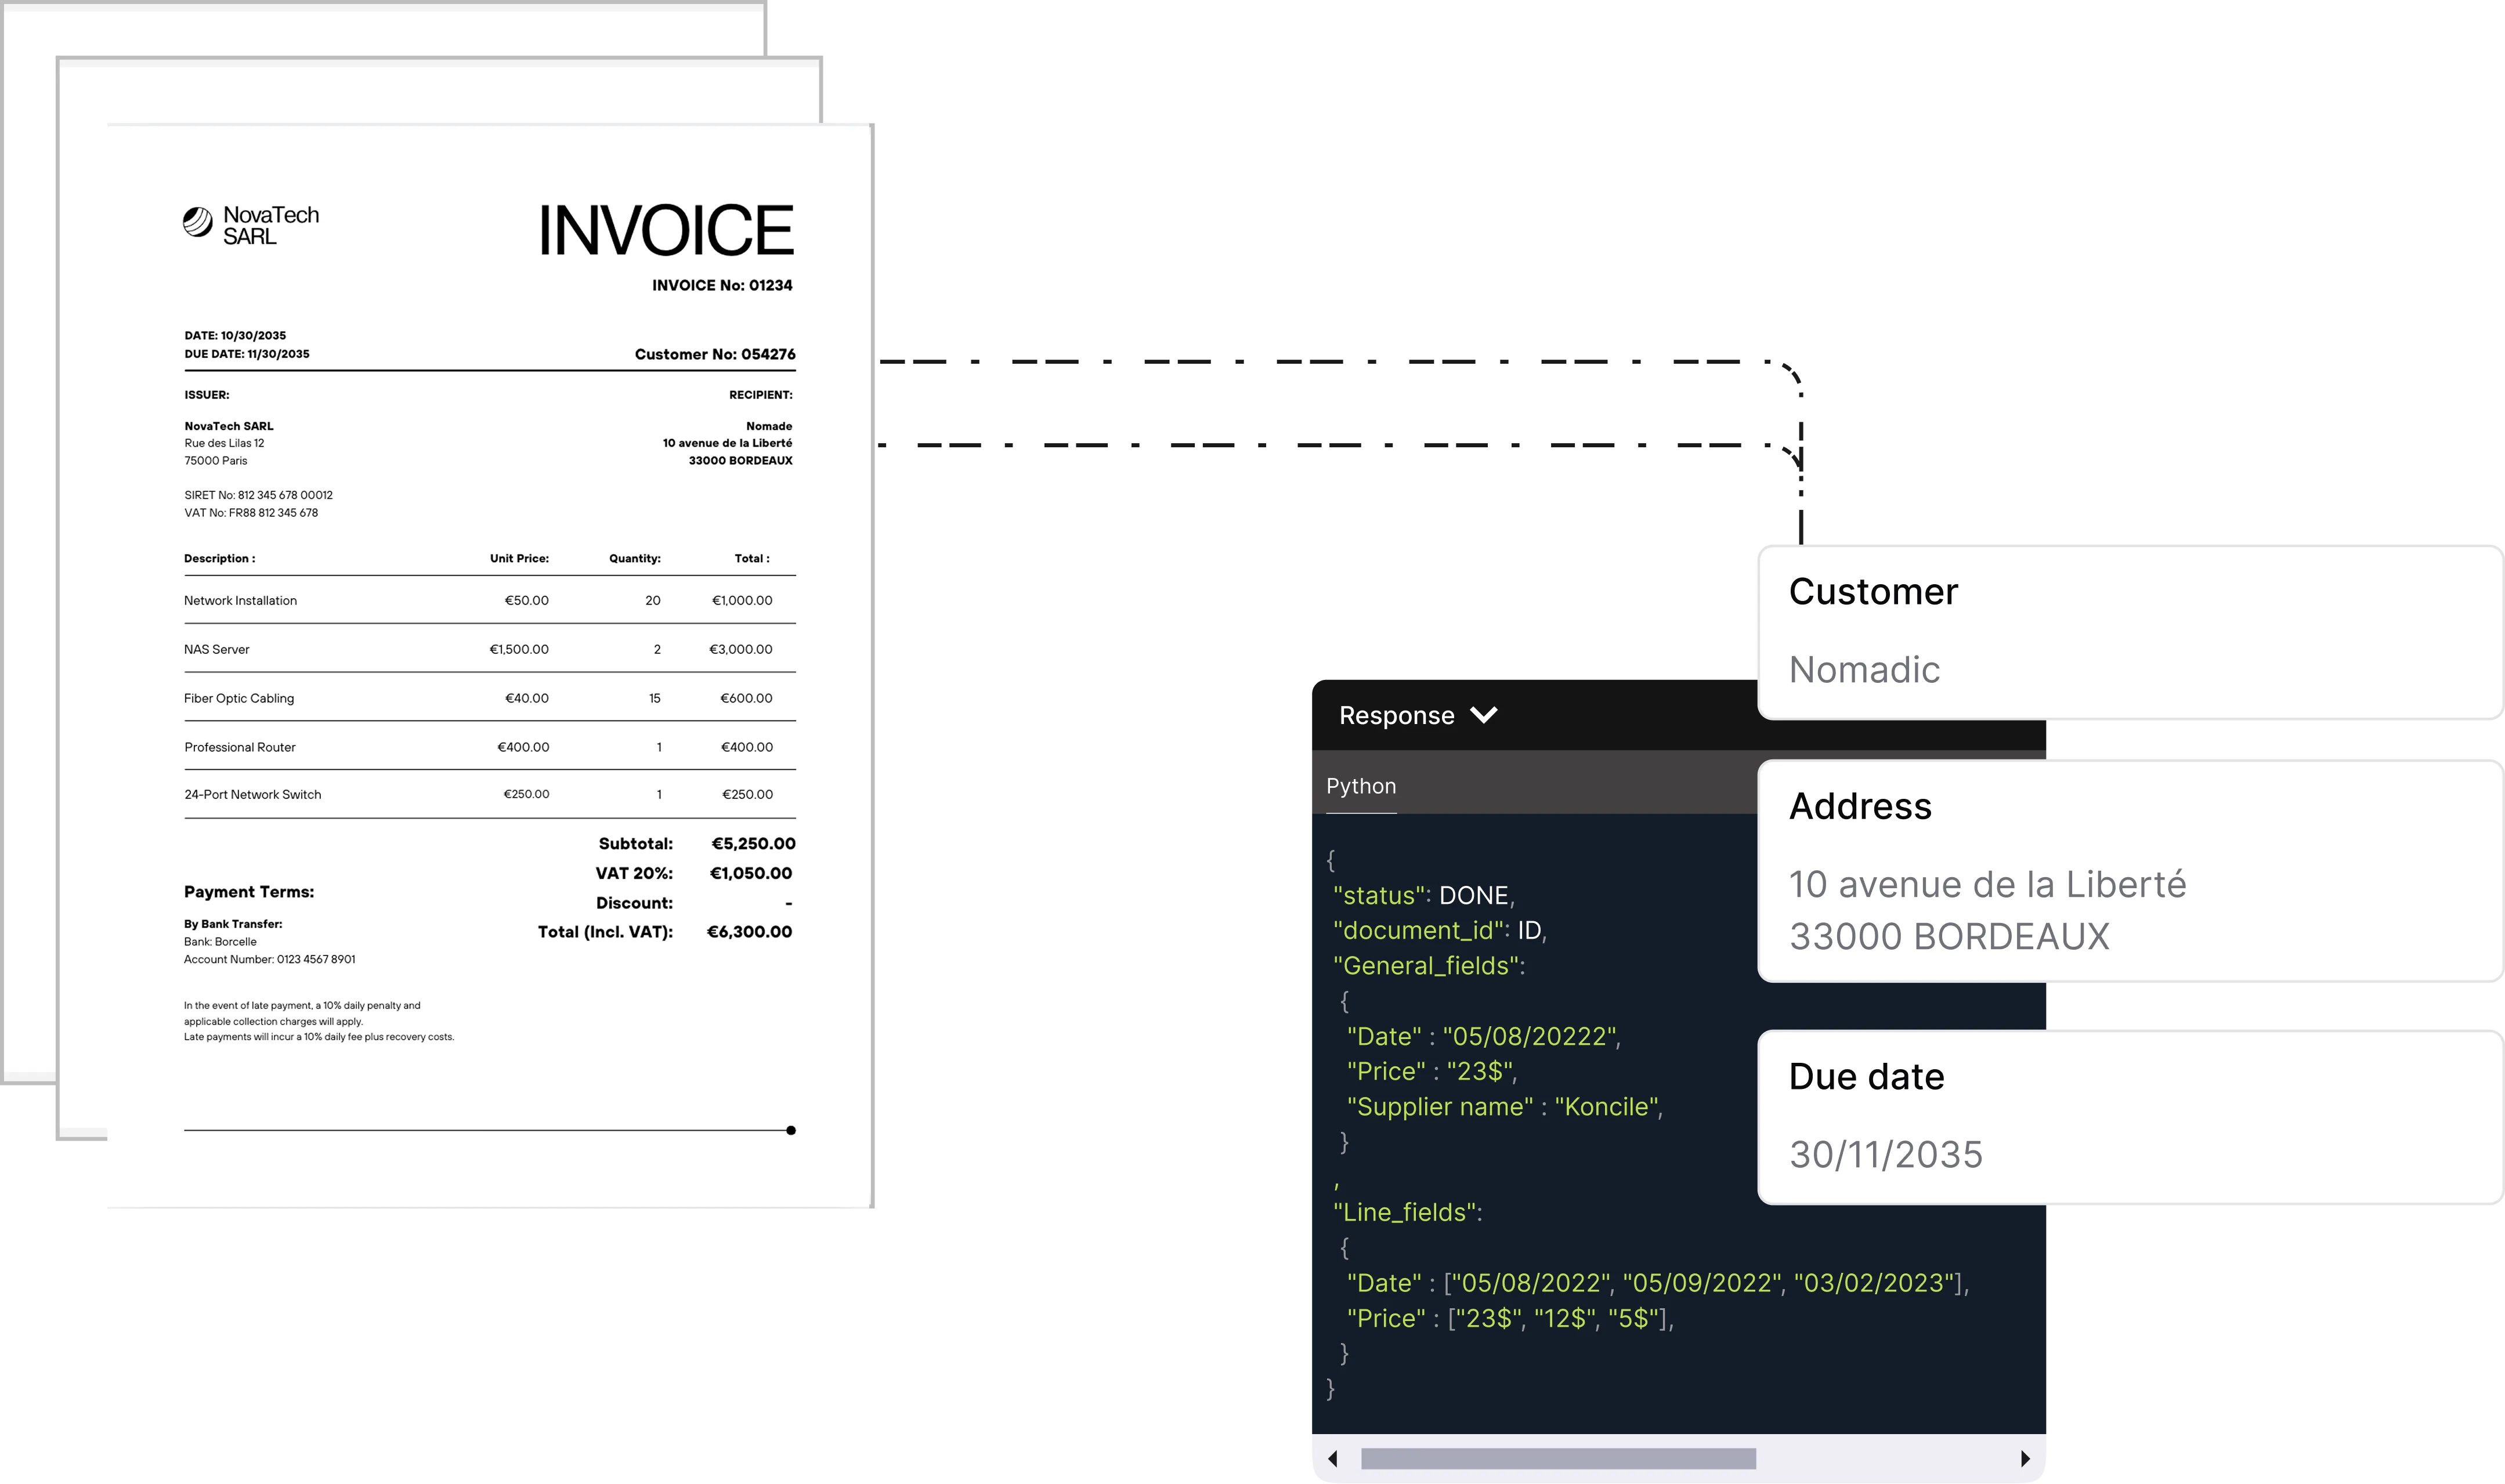Click the Payment Terms heading
The image size is (2505, 1484).
coord(249,891)
